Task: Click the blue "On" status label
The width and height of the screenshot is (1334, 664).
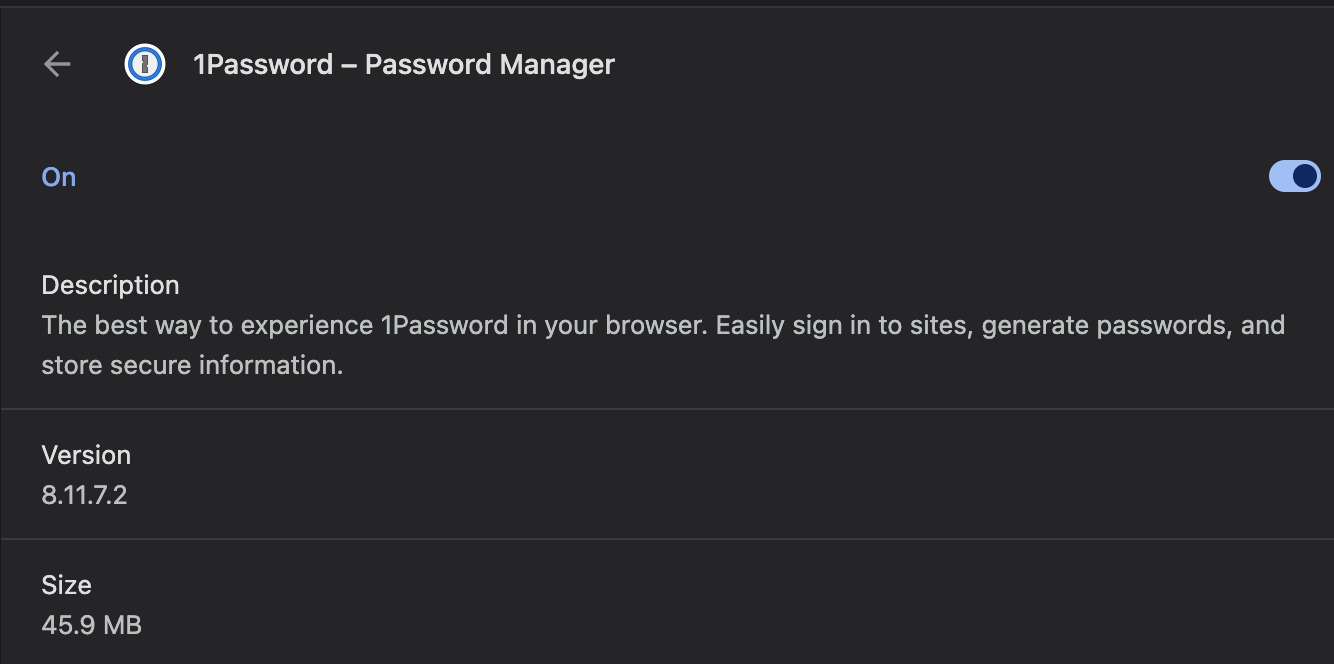Action: coord(59,177)
